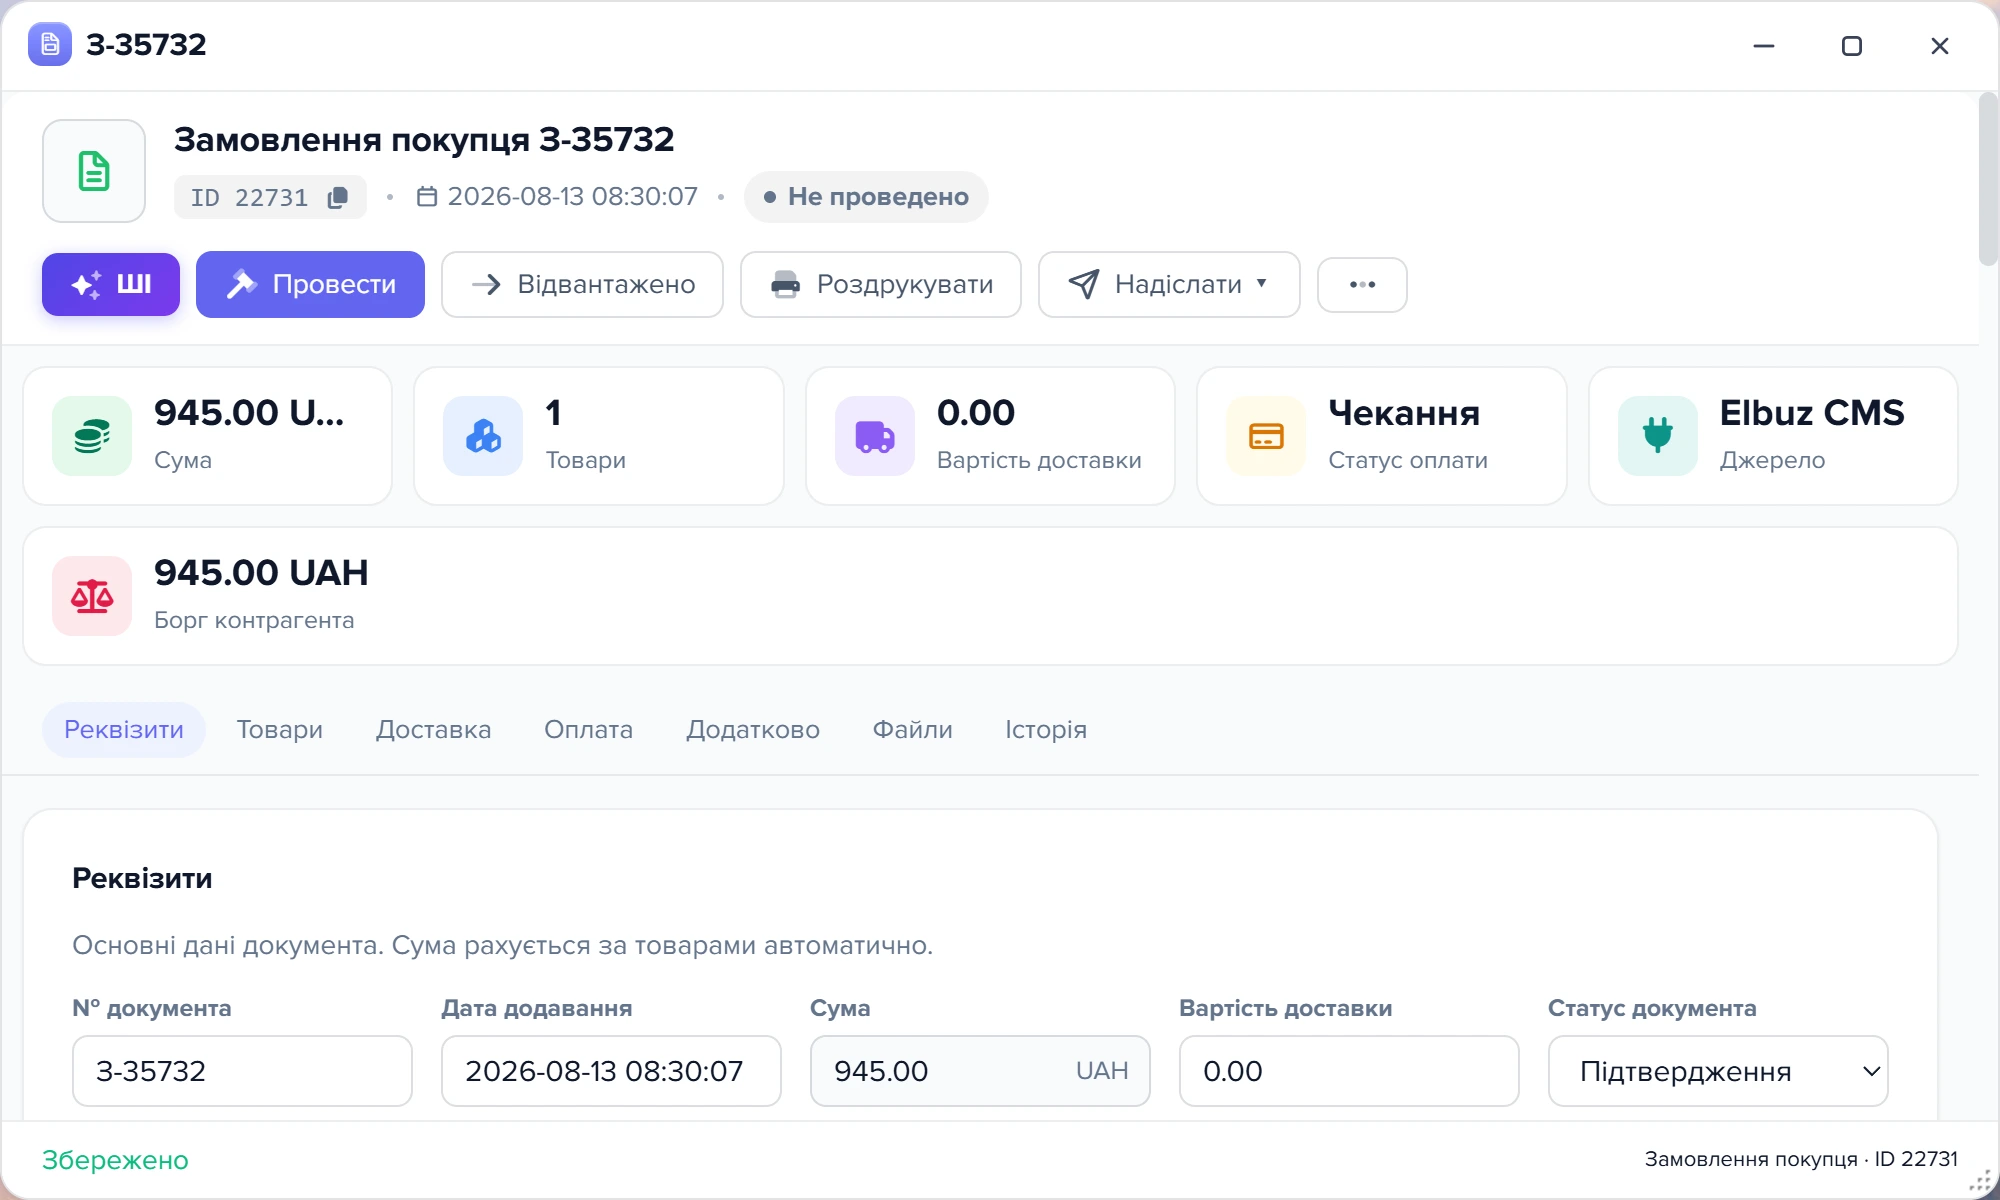Screen dimensions: 2000x1200
Task: Maximize the window
Action: (x=1852, y=46)
